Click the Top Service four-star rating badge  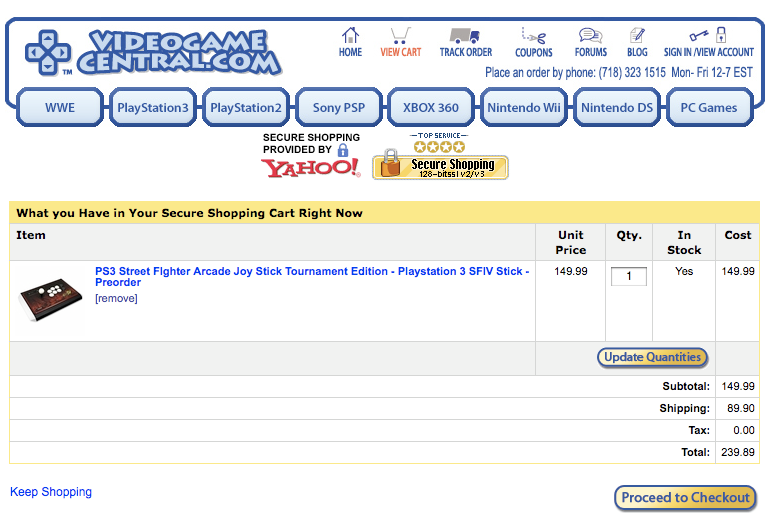pos(439,142)
